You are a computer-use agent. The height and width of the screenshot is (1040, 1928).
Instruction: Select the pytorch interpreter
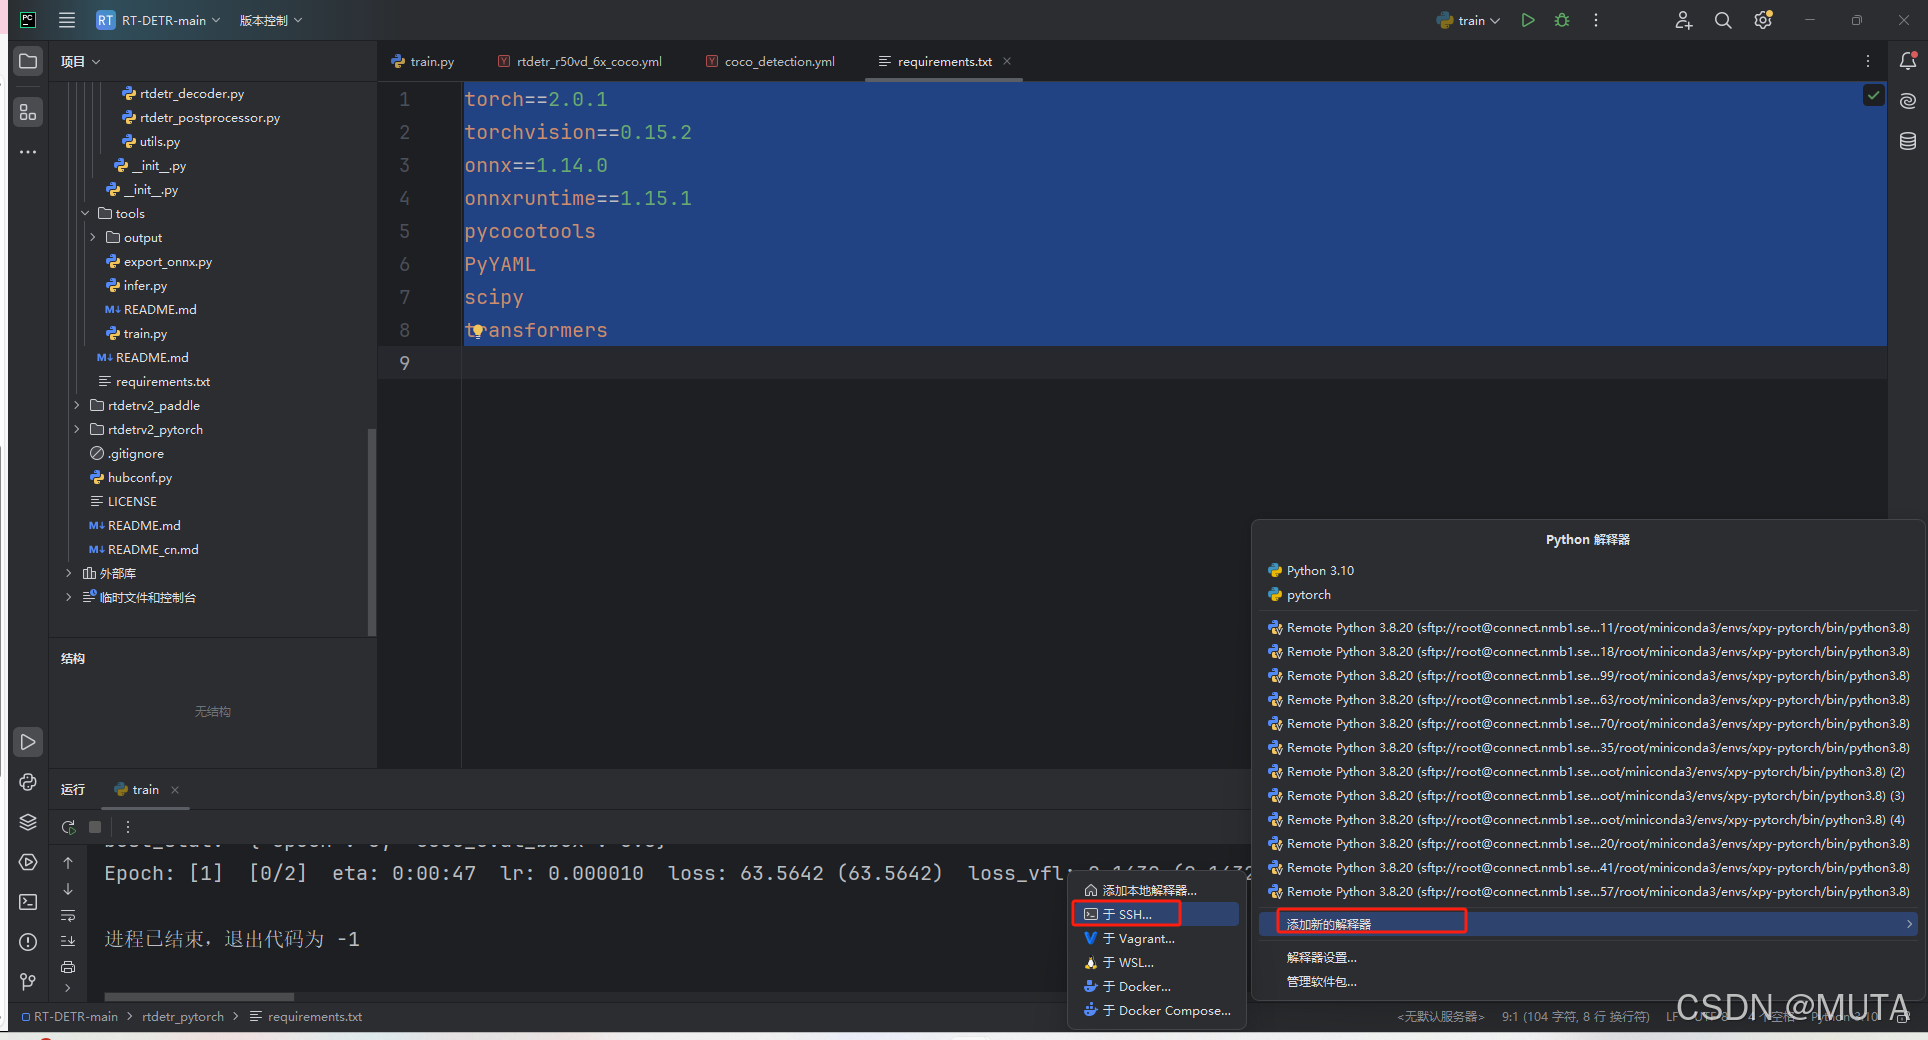pos(1308,594)
